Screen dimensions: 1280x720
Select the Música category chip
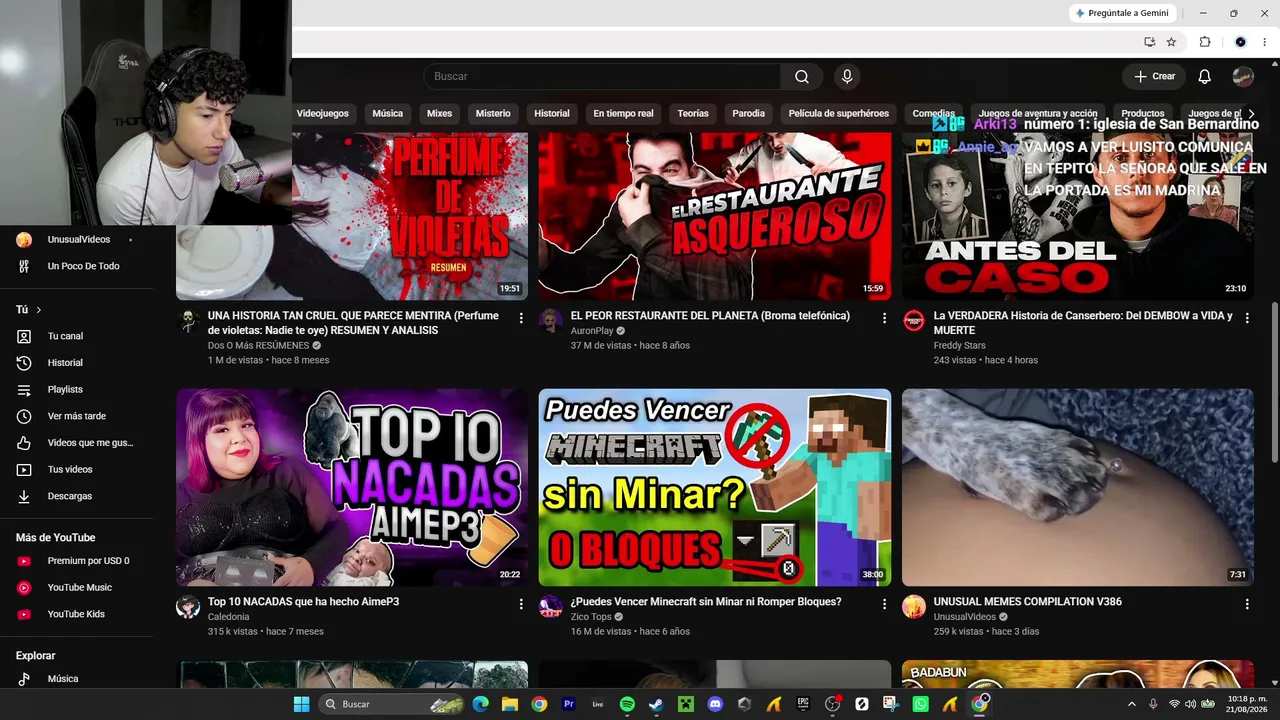(x=388, y=114)
